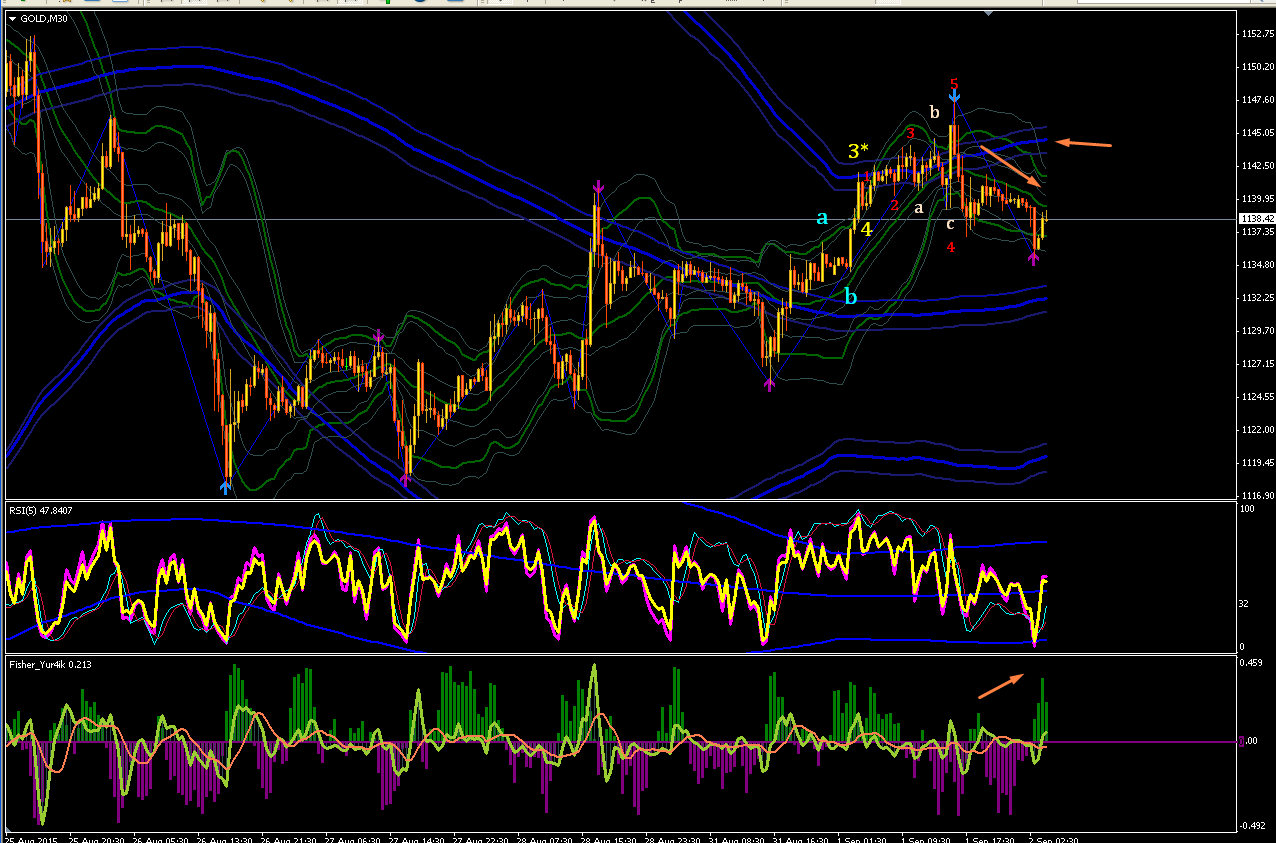Click the current price label 1138.42

point(1256,219)
